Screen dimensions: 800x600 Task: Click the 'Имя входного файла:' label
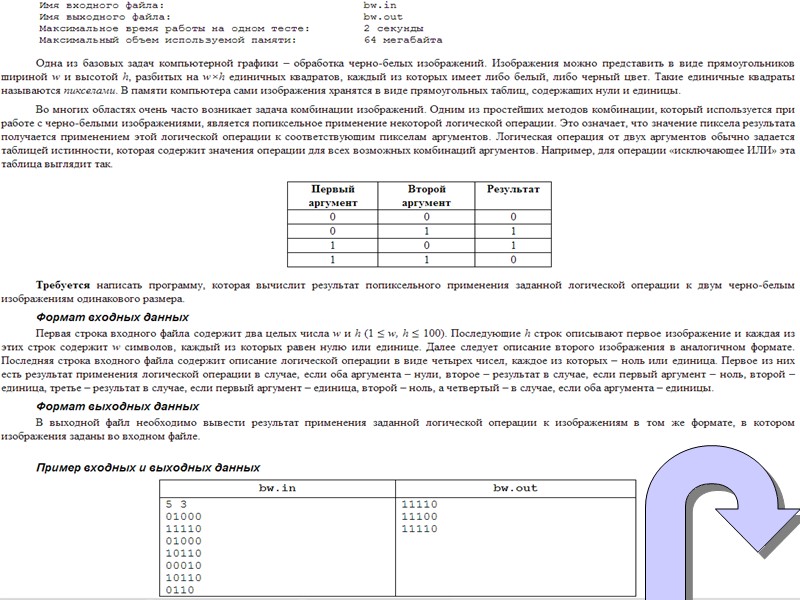[x=102, y=6]
